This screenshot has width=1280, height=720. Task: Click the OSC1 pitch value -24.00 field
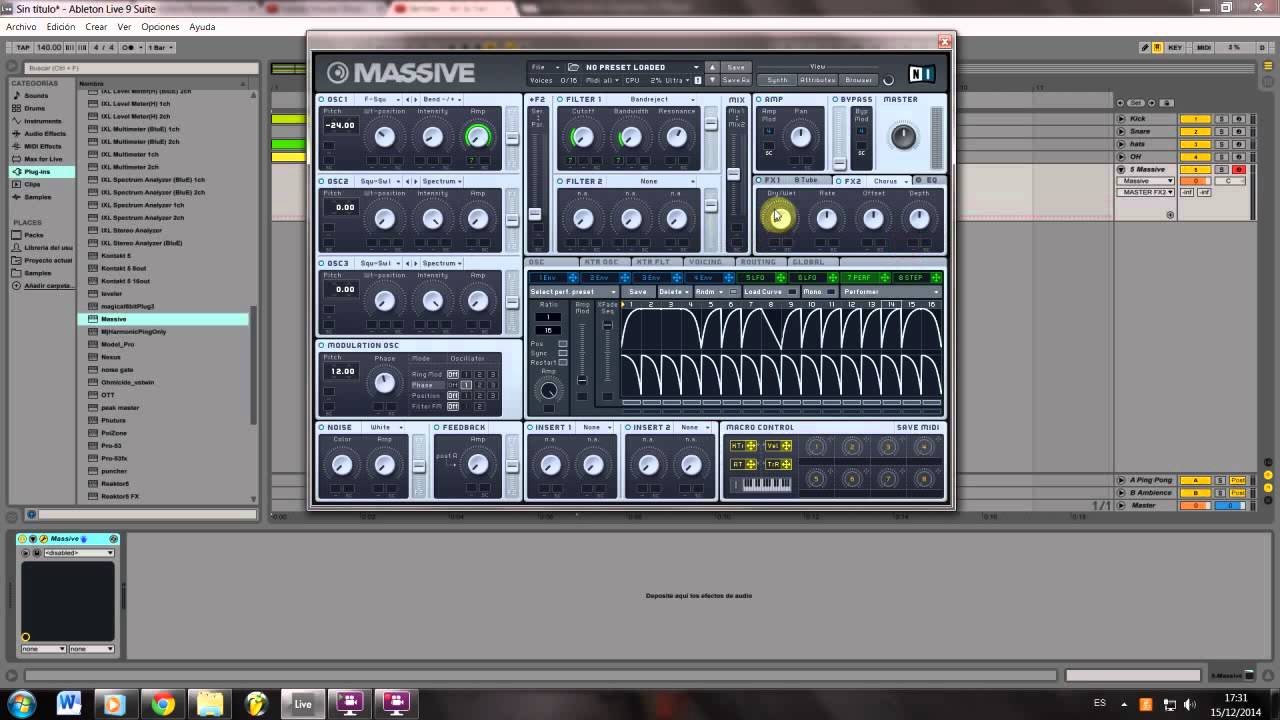tap(340, 126)
